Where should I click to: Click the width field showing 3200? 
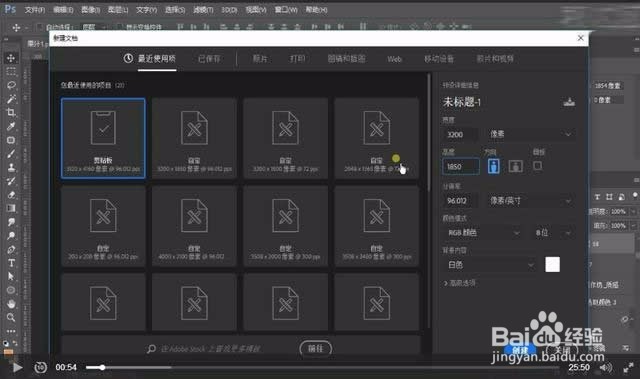click(x=460, y=134)
